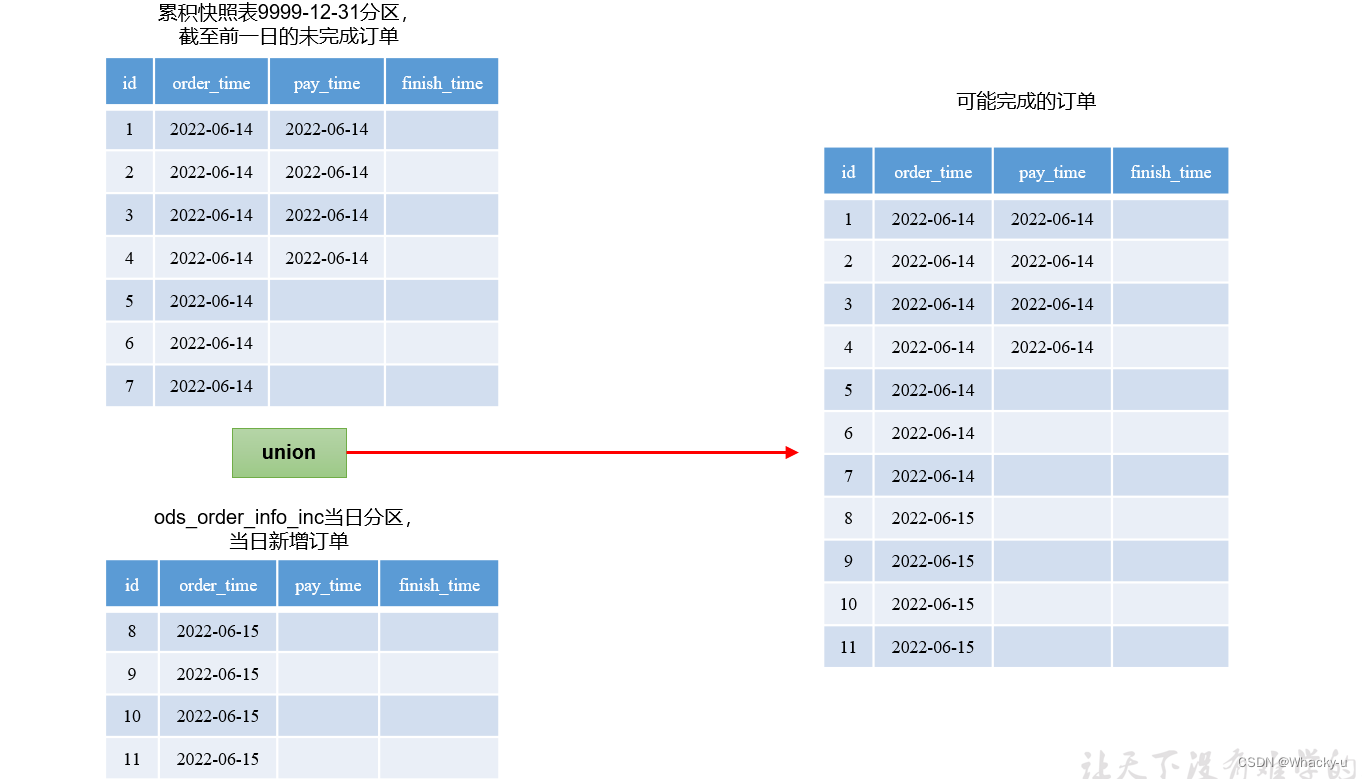Select row 5 order_time in 累积快照表 table
The width and height of the screenshot is (1362, 779).
pos(211,301)
